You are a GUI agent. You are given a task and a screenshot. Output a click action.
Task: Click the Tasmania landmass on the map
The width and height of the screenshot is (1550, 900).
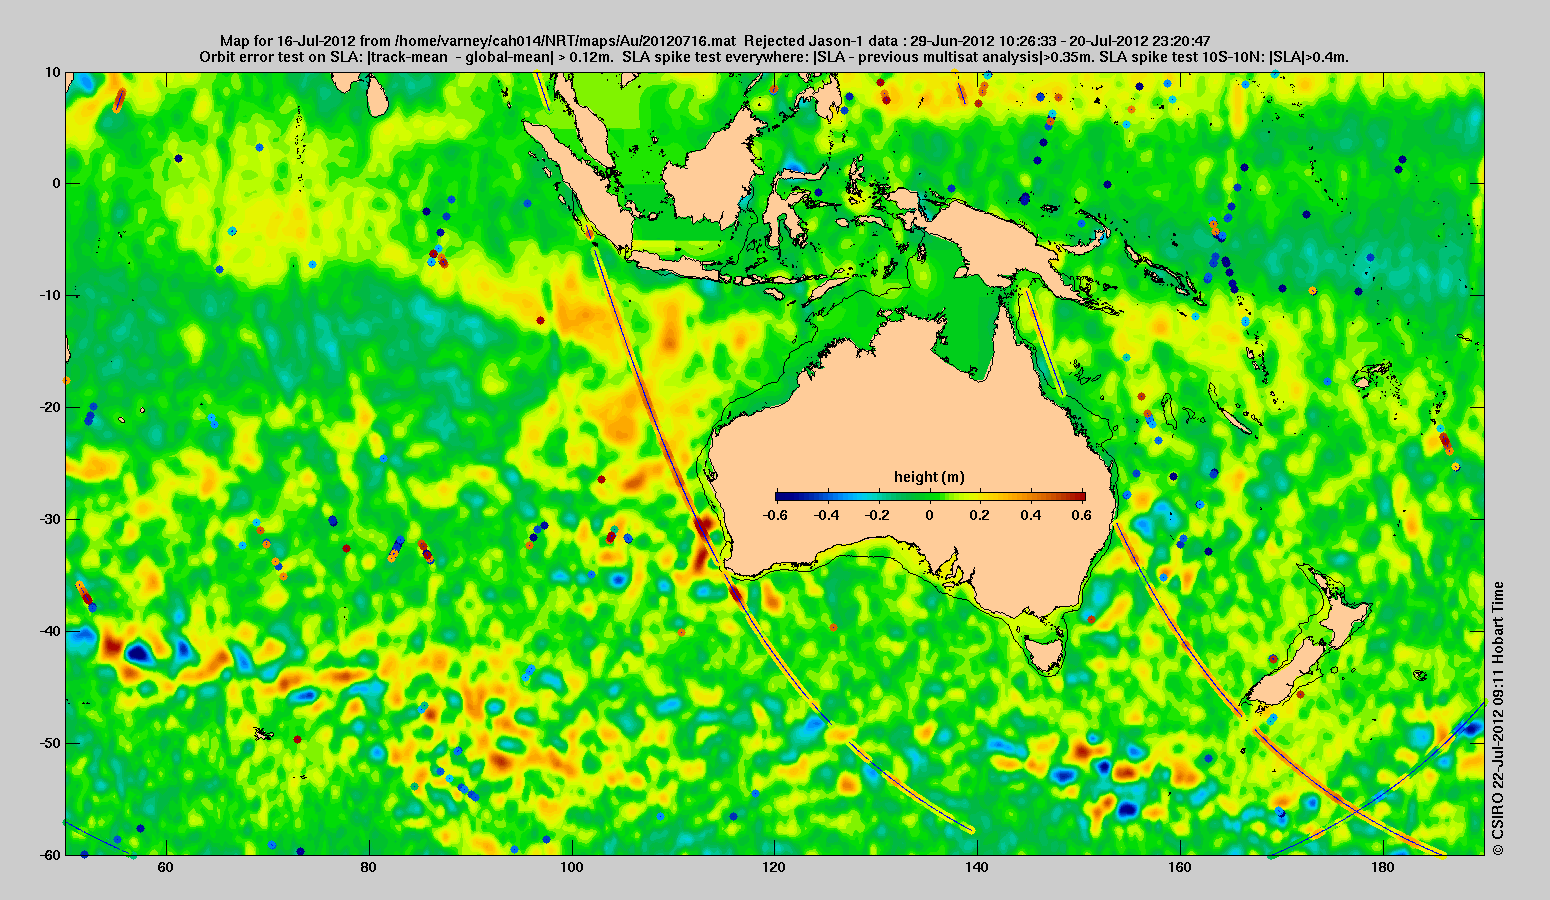pos(1046,656)
